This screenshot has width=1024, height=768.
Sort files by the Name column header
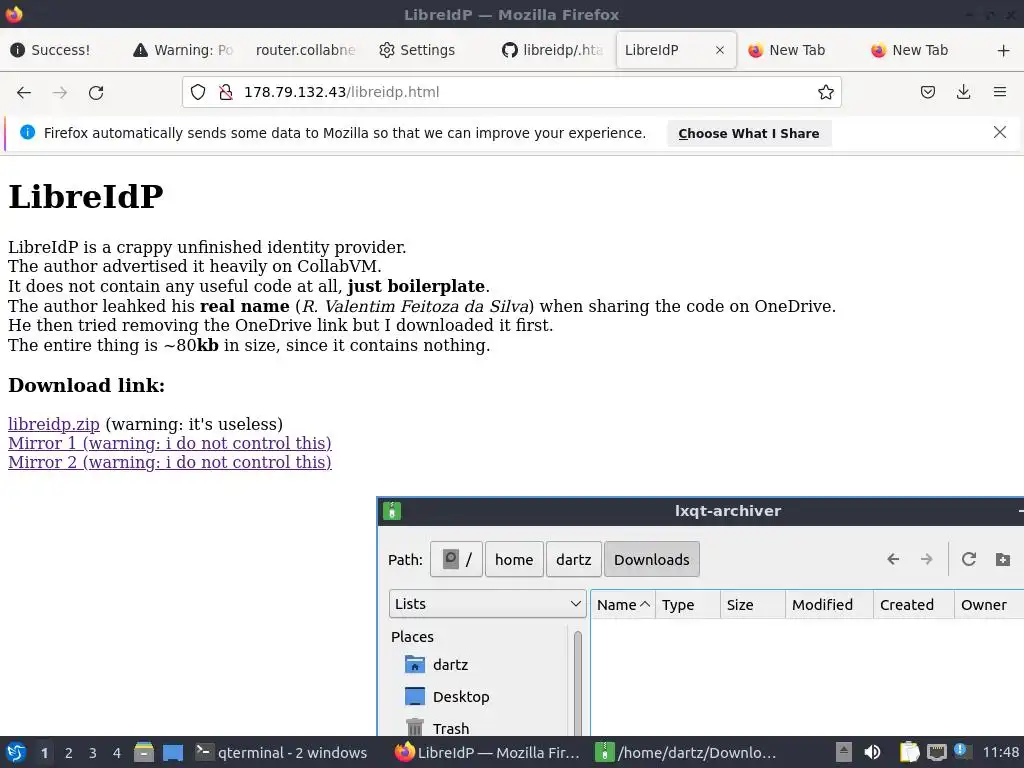tap(622, 605)
